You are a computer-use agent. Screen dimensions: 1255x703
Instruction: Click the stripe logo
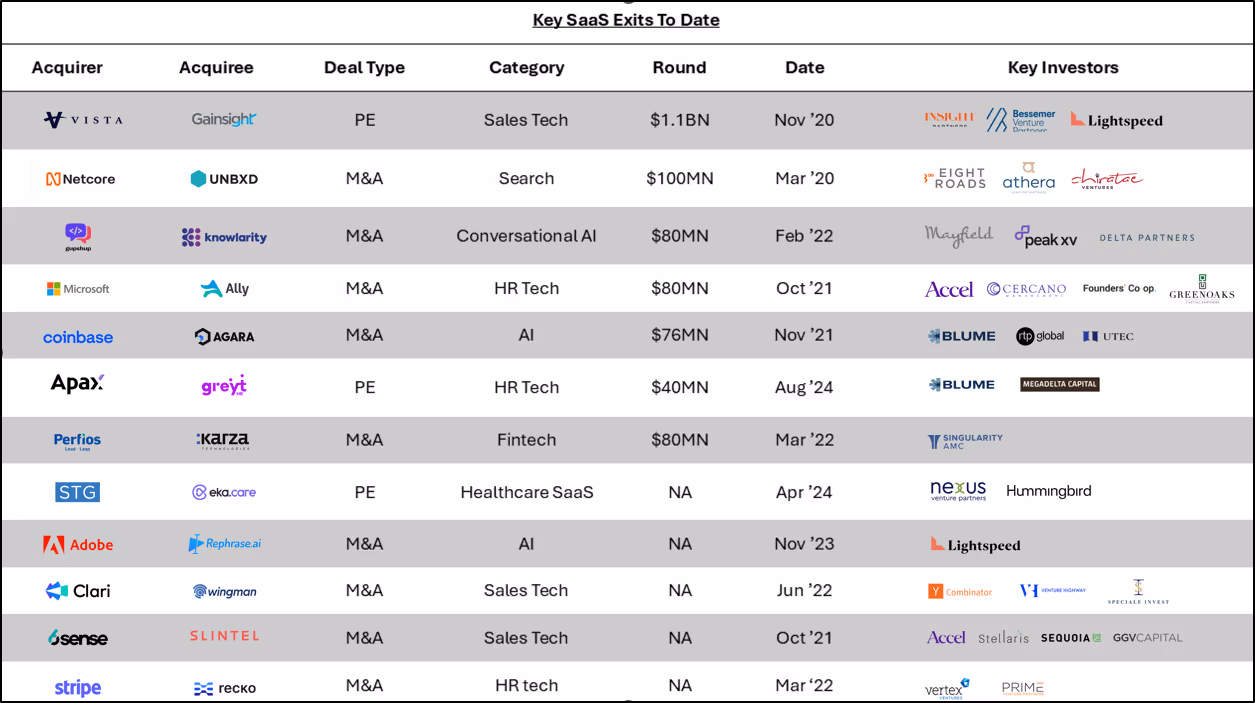point(78,688)
